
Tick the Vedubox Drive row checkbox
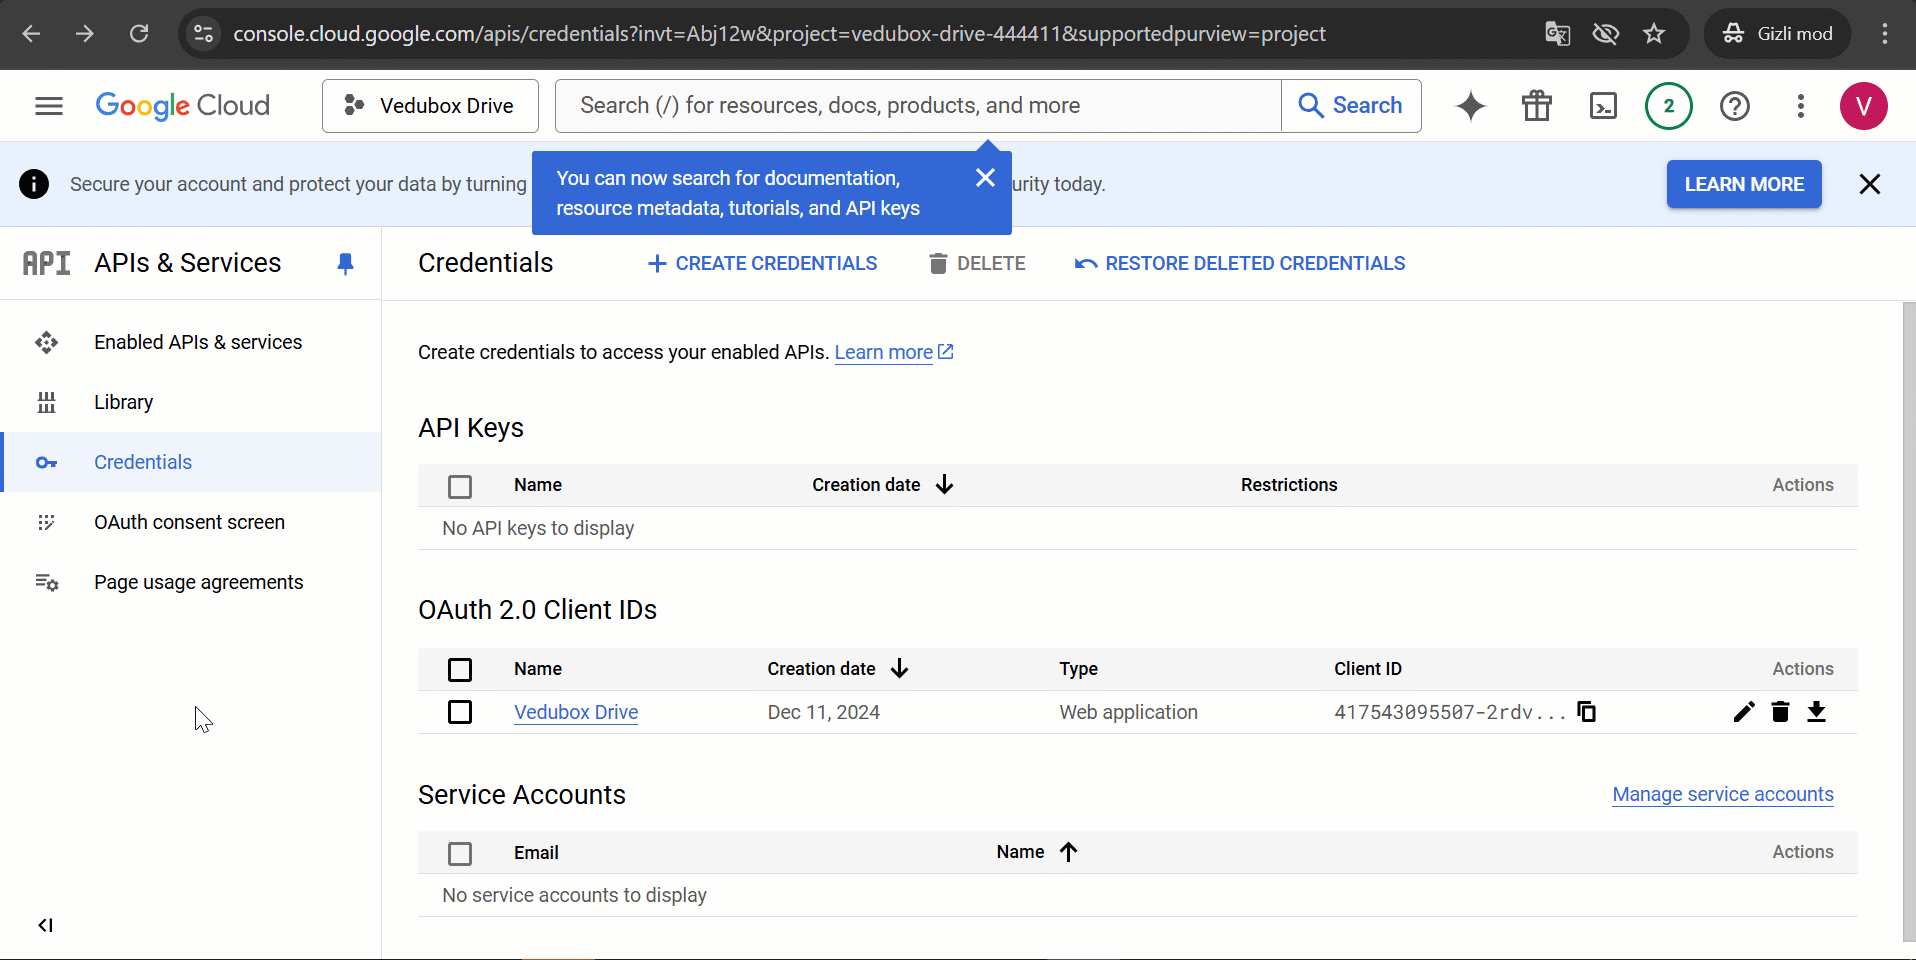click(460, 712)
